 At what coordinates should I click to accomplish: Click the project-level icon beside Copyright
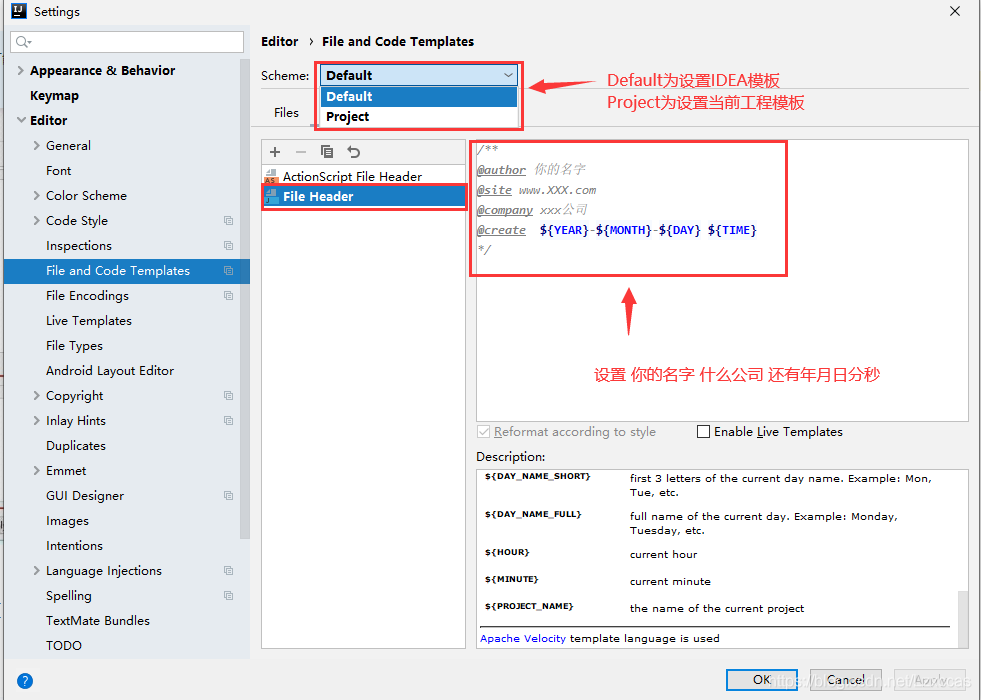pos(228,396)
